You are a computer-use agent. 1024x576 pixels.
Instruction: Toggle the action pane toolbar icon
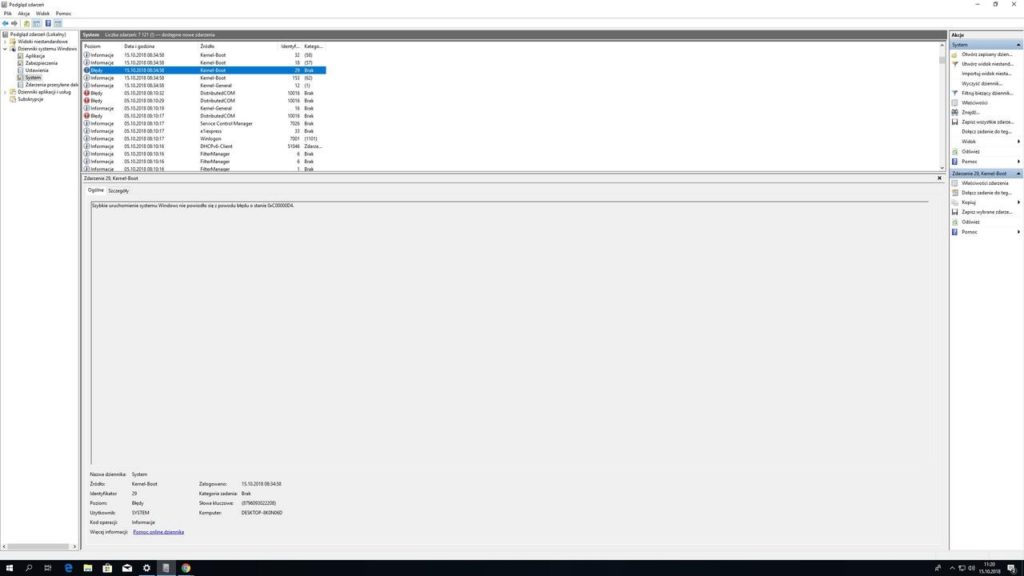(58, 23)
